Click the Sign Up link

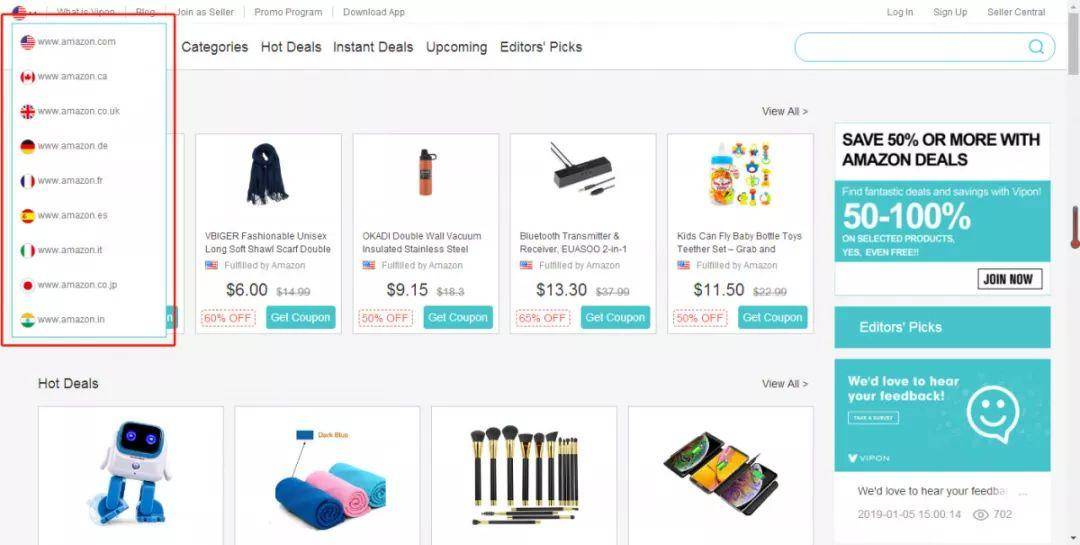[x=950, y=12]
